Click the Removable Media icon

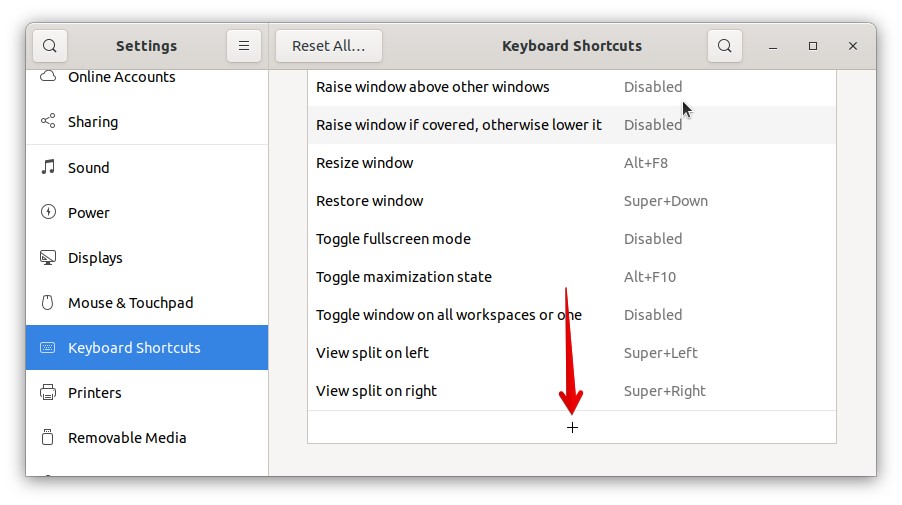(48, 438)
